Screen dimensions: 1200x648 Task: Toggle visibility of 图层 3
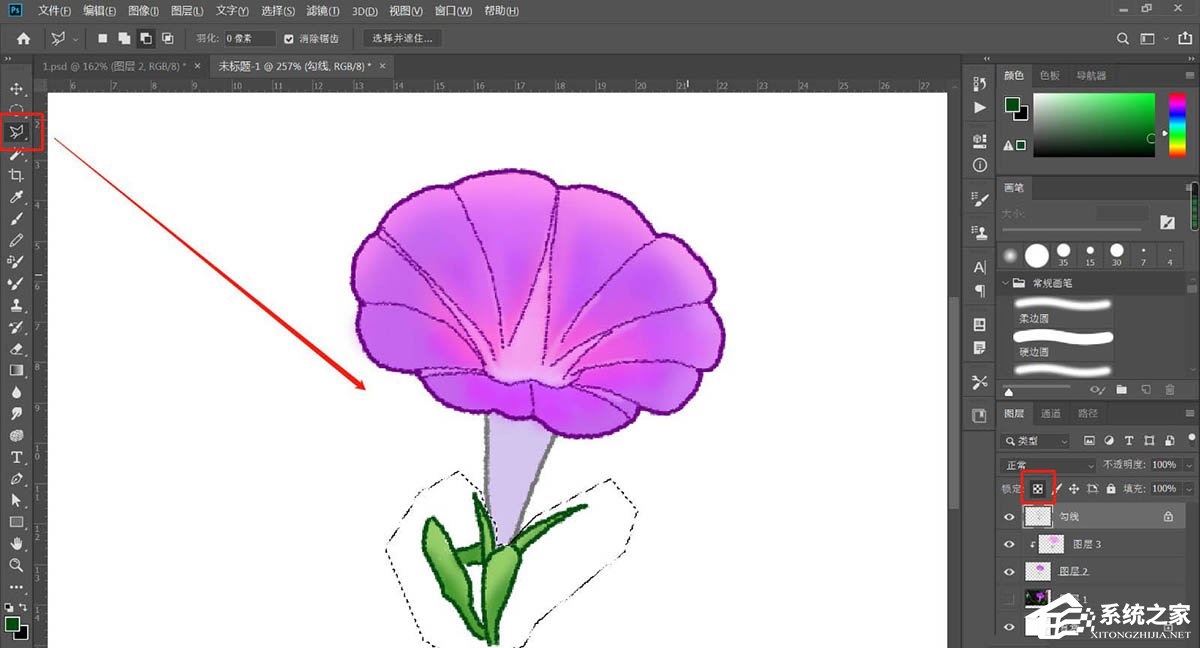[1009, 545]
